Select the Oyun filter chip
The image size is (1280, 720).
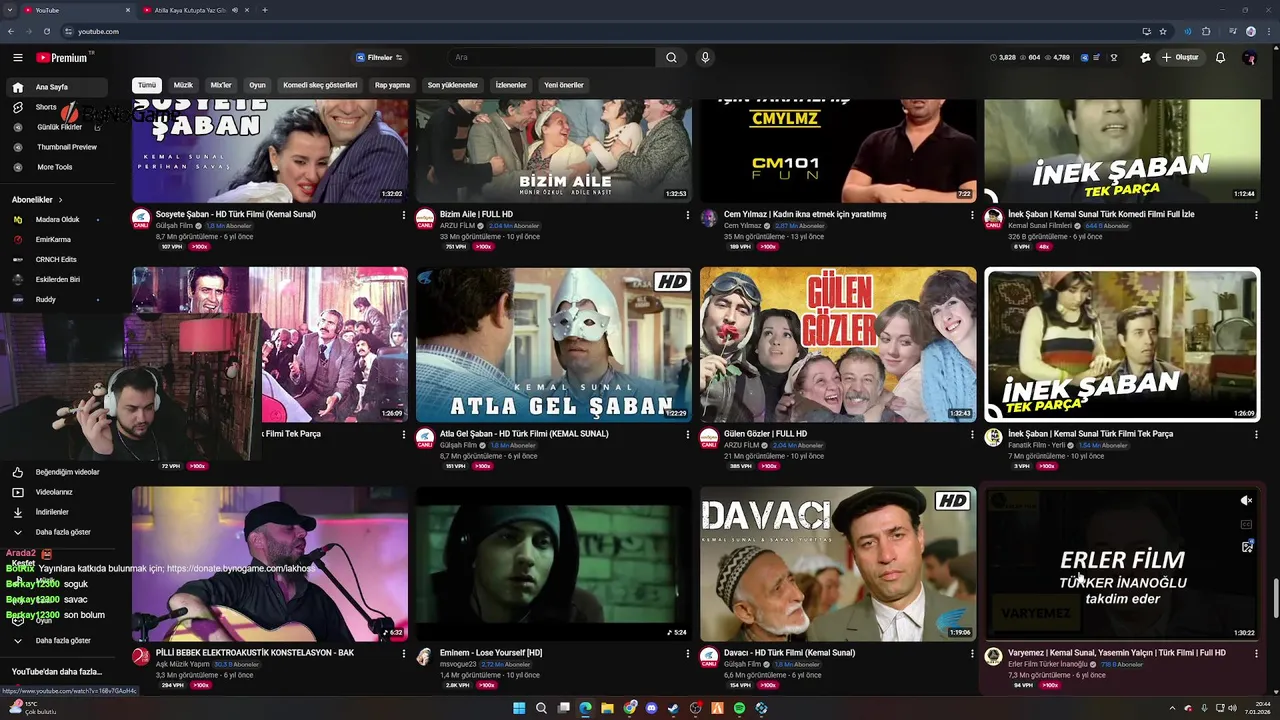pos(257,85)
